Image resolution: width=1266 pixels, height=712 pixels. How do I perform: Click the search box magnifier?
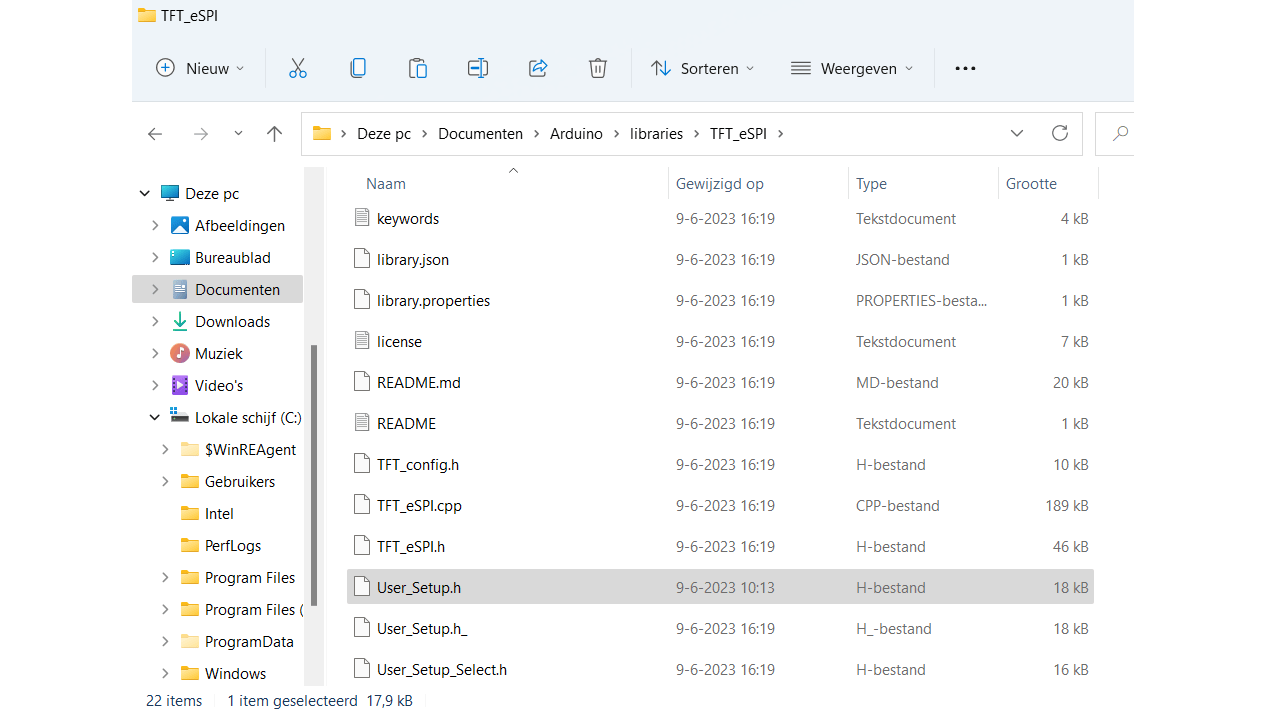point(1121,133)
